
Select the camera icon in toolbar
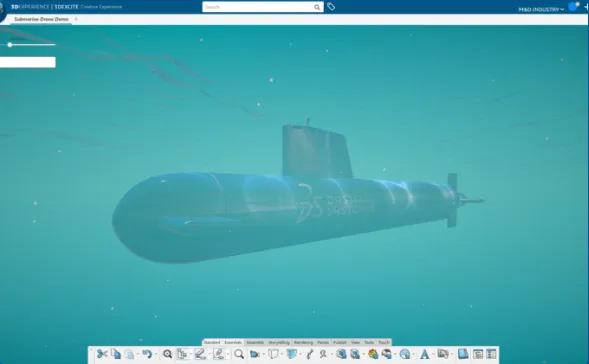[x=255, y=354]
